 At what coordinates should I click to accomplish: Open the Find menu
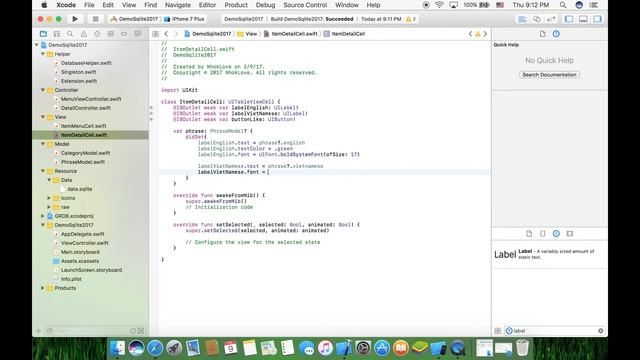150,5
